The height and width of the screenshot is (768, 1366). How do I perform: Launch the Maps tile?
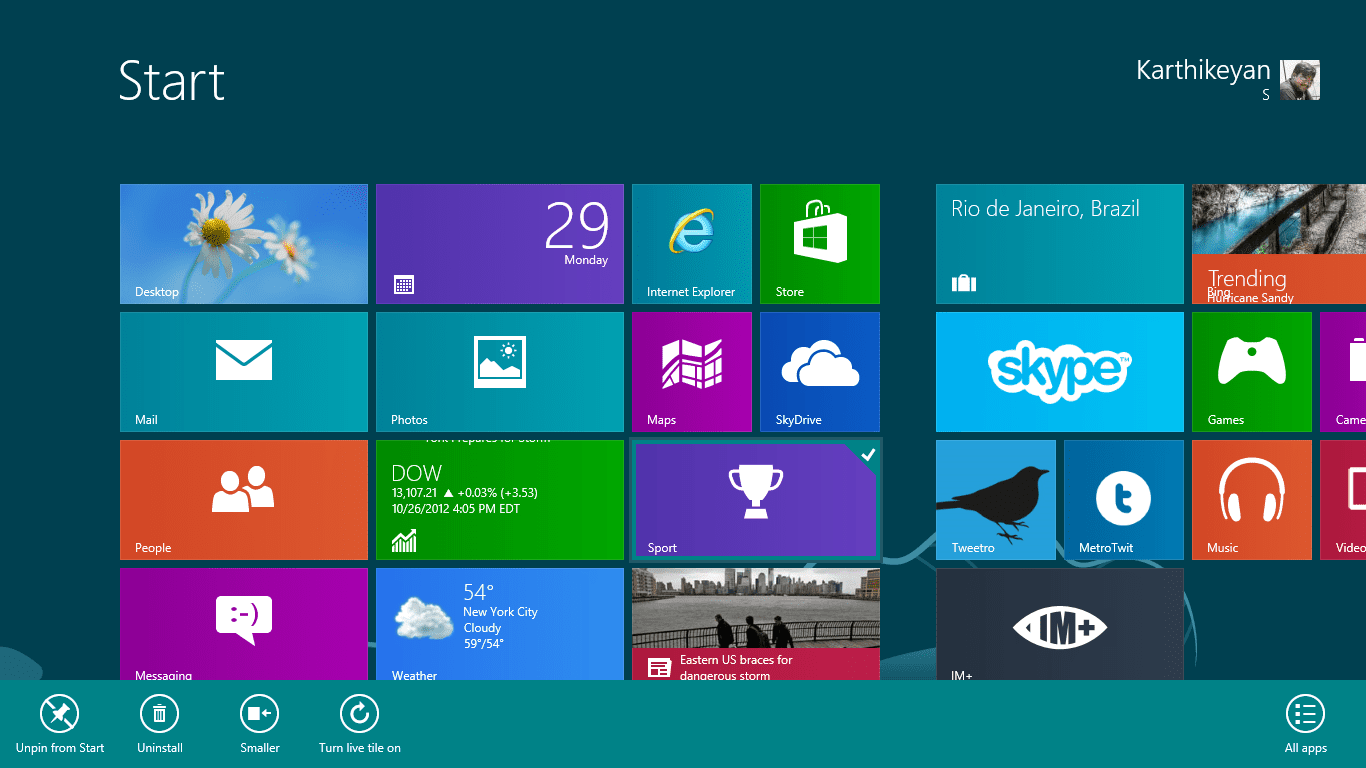point(692,372)
